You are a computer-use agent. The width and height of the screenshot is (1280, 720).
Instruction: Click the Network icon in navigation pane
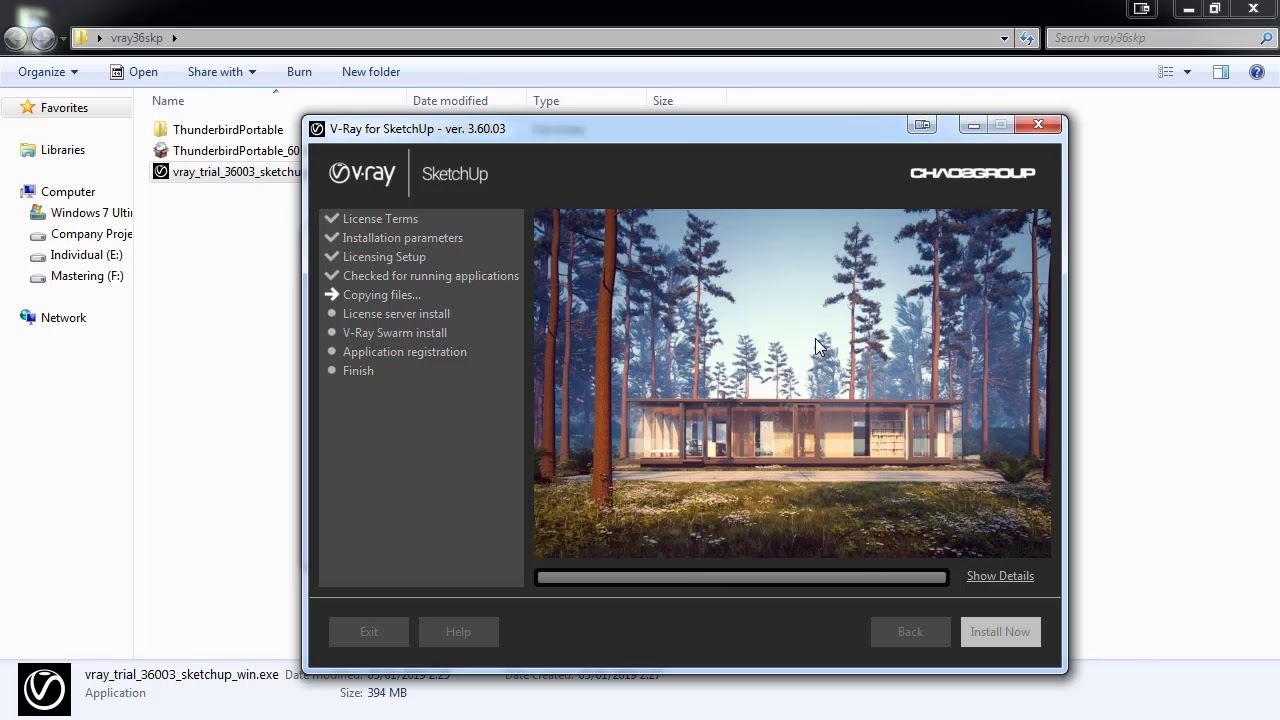coord(28,318)
